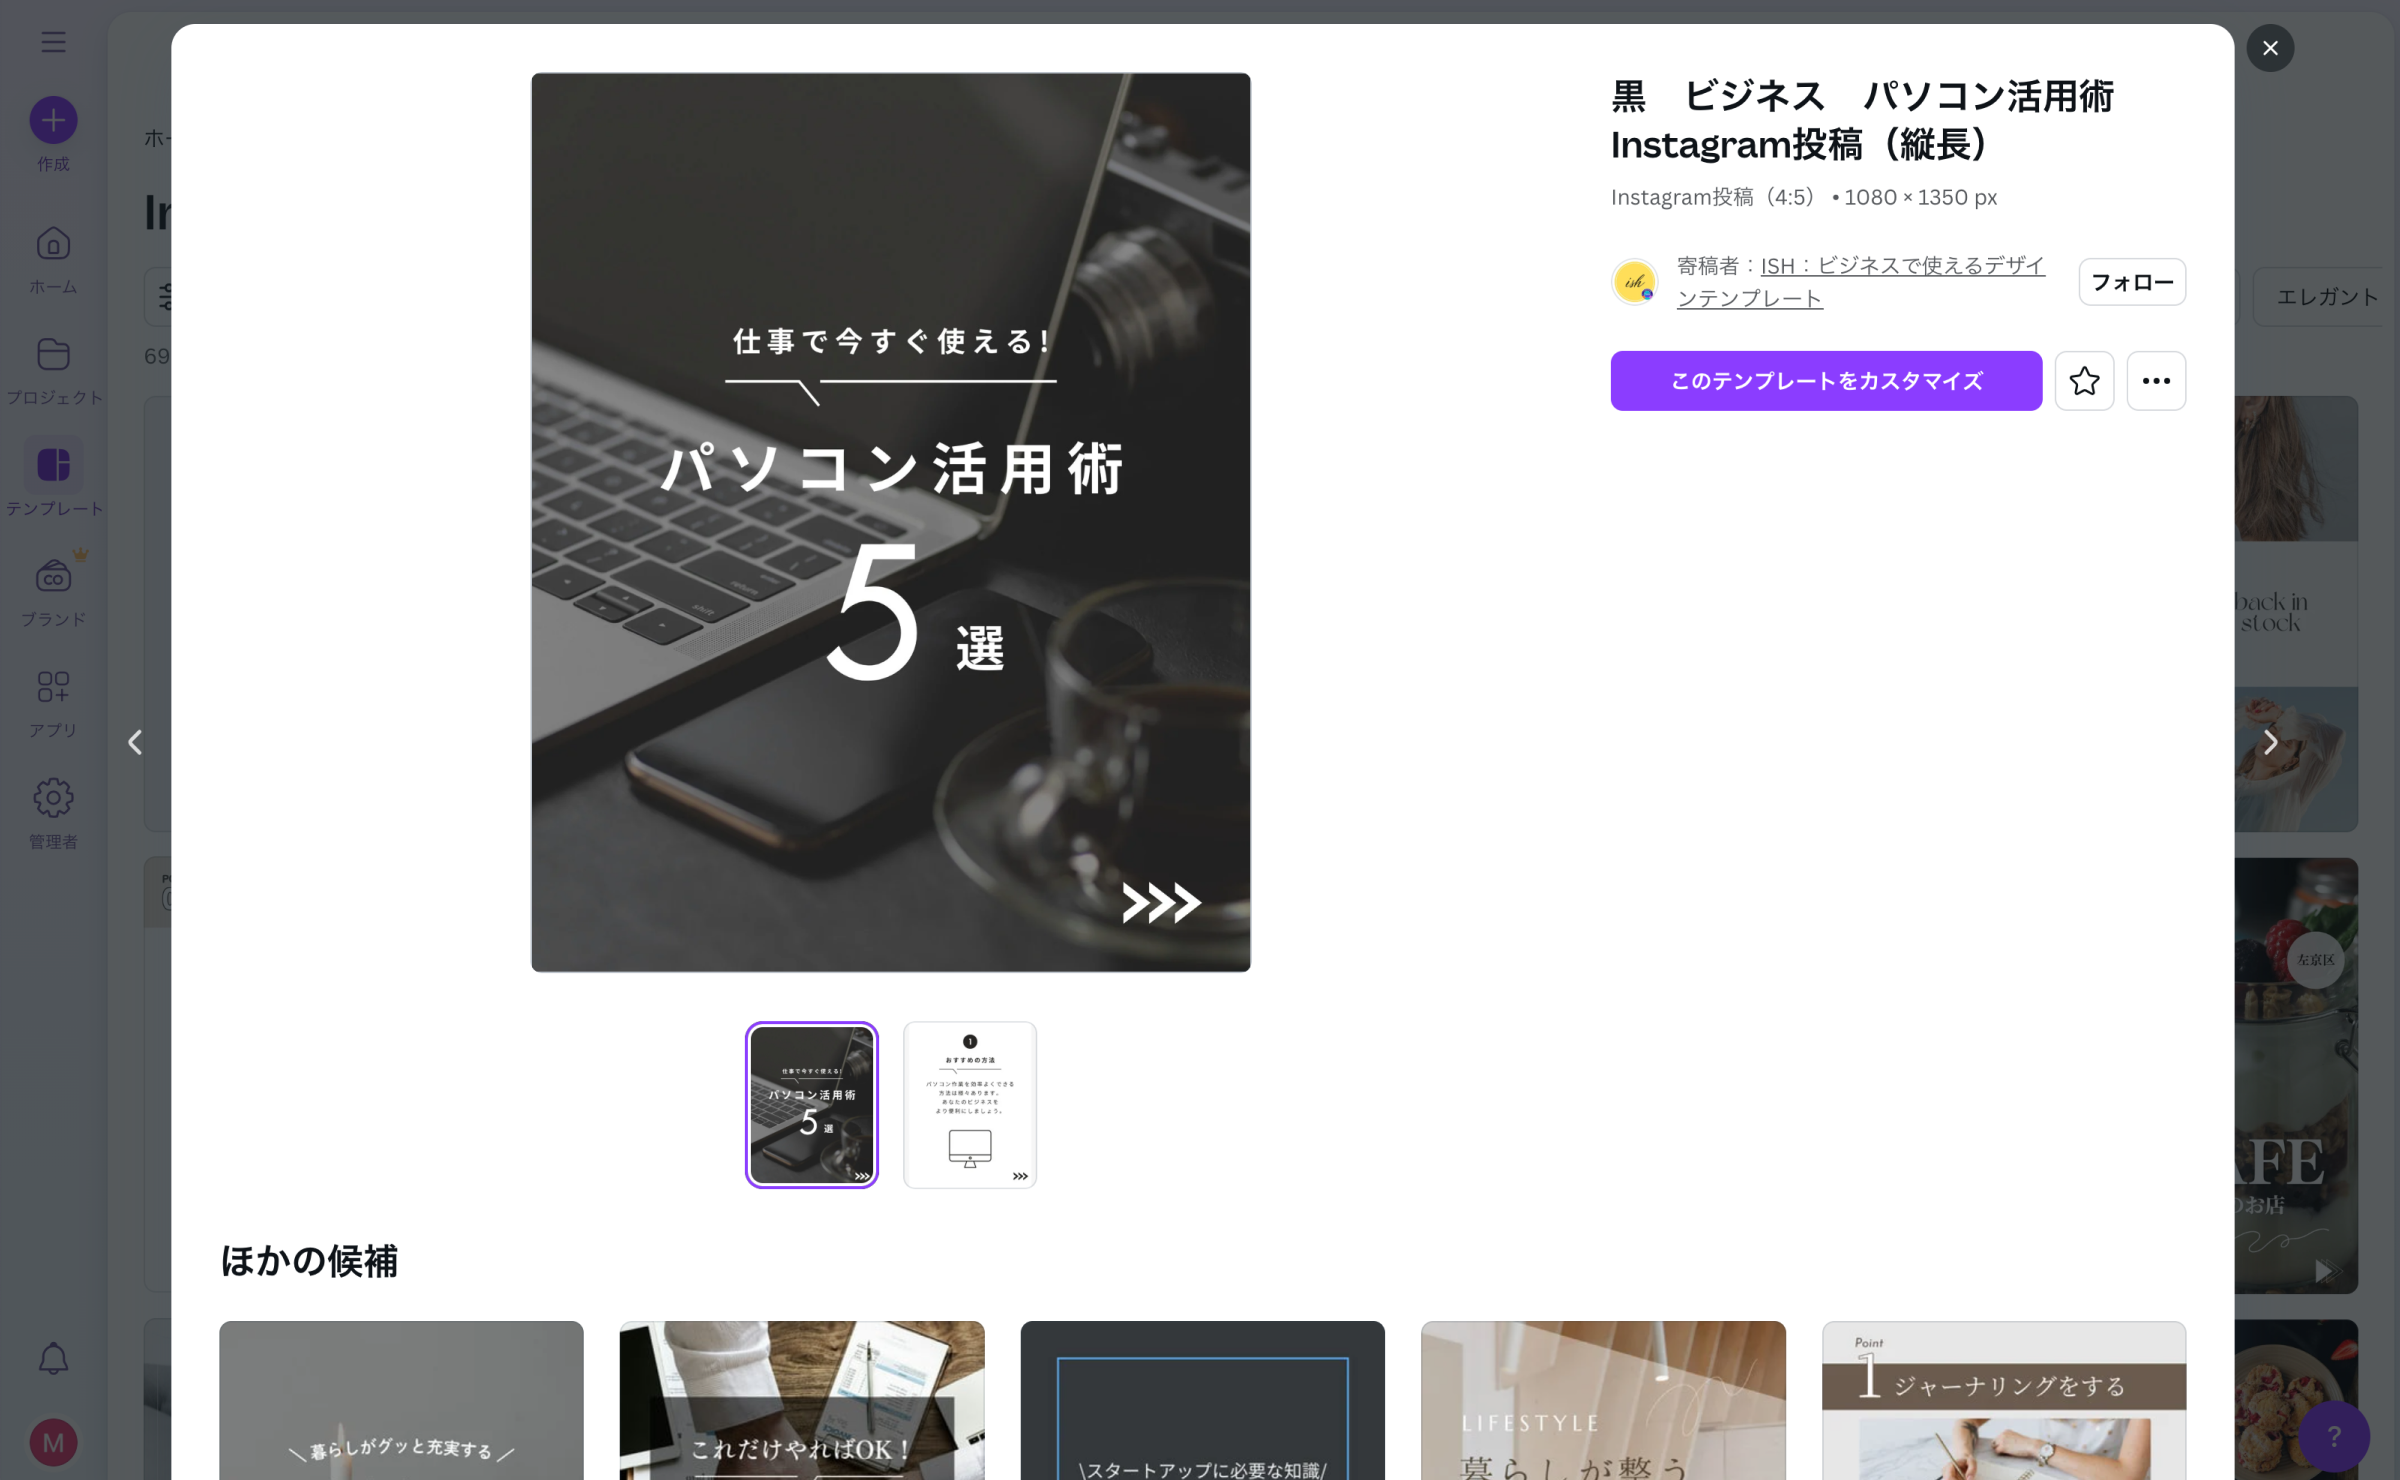Select テンプレート in the sidebar

[53, 482]
